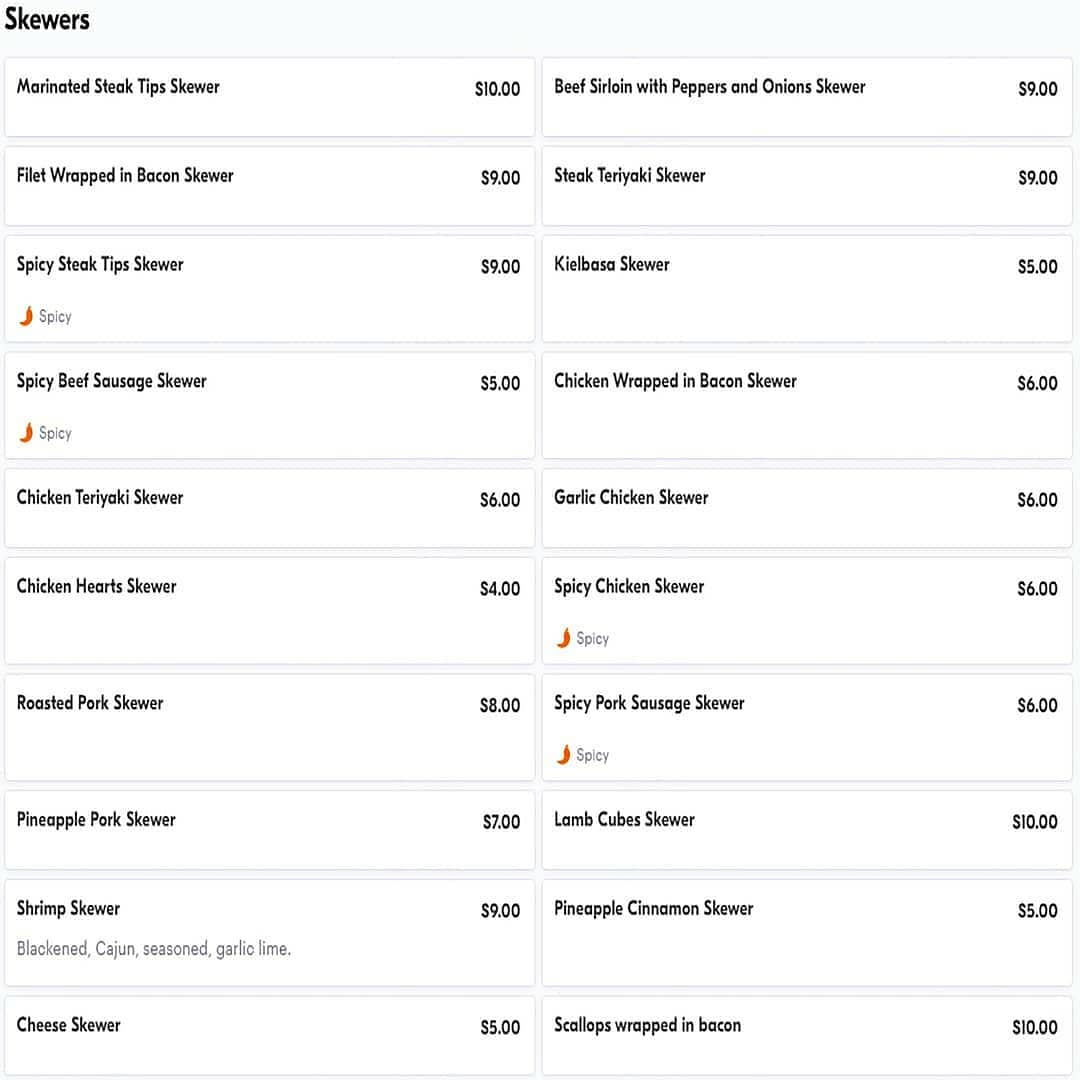The height and width of the screenshot is (1080, 1080).
Task: Choose the Chicken Hearts Skewer
Action: [269, 610]
